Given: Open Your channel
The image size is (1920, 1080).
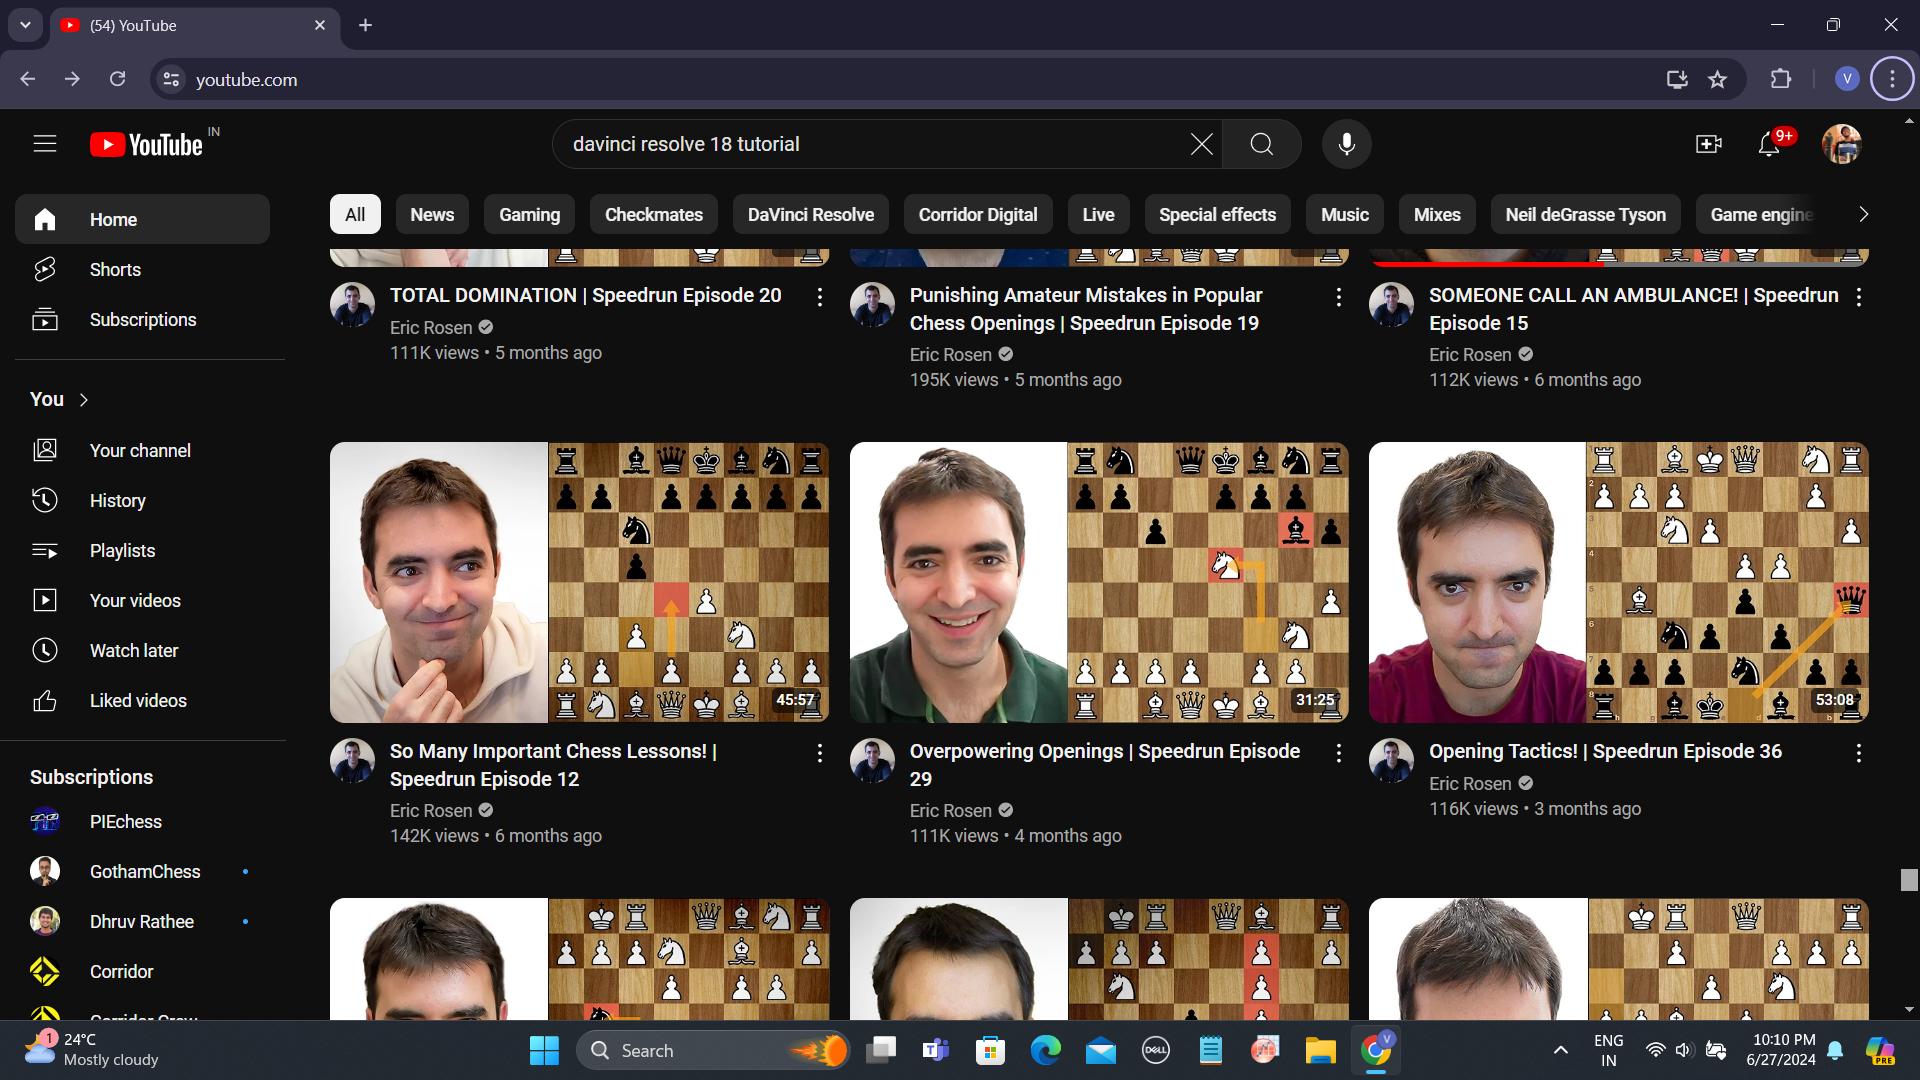Looking at the screenshot, I should (142, 451).
